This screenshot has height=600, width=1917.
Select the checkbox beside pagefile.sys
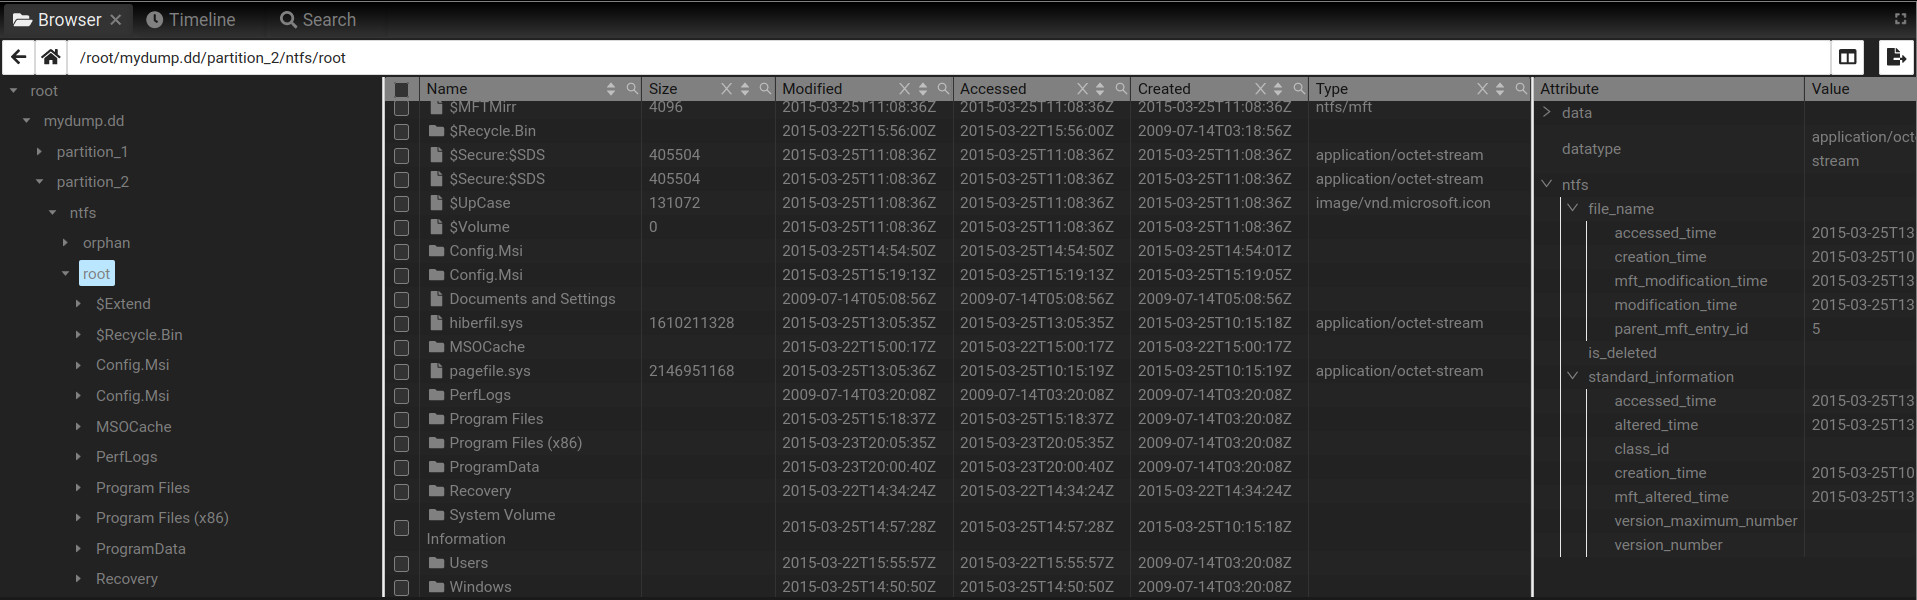coord(401,371)
